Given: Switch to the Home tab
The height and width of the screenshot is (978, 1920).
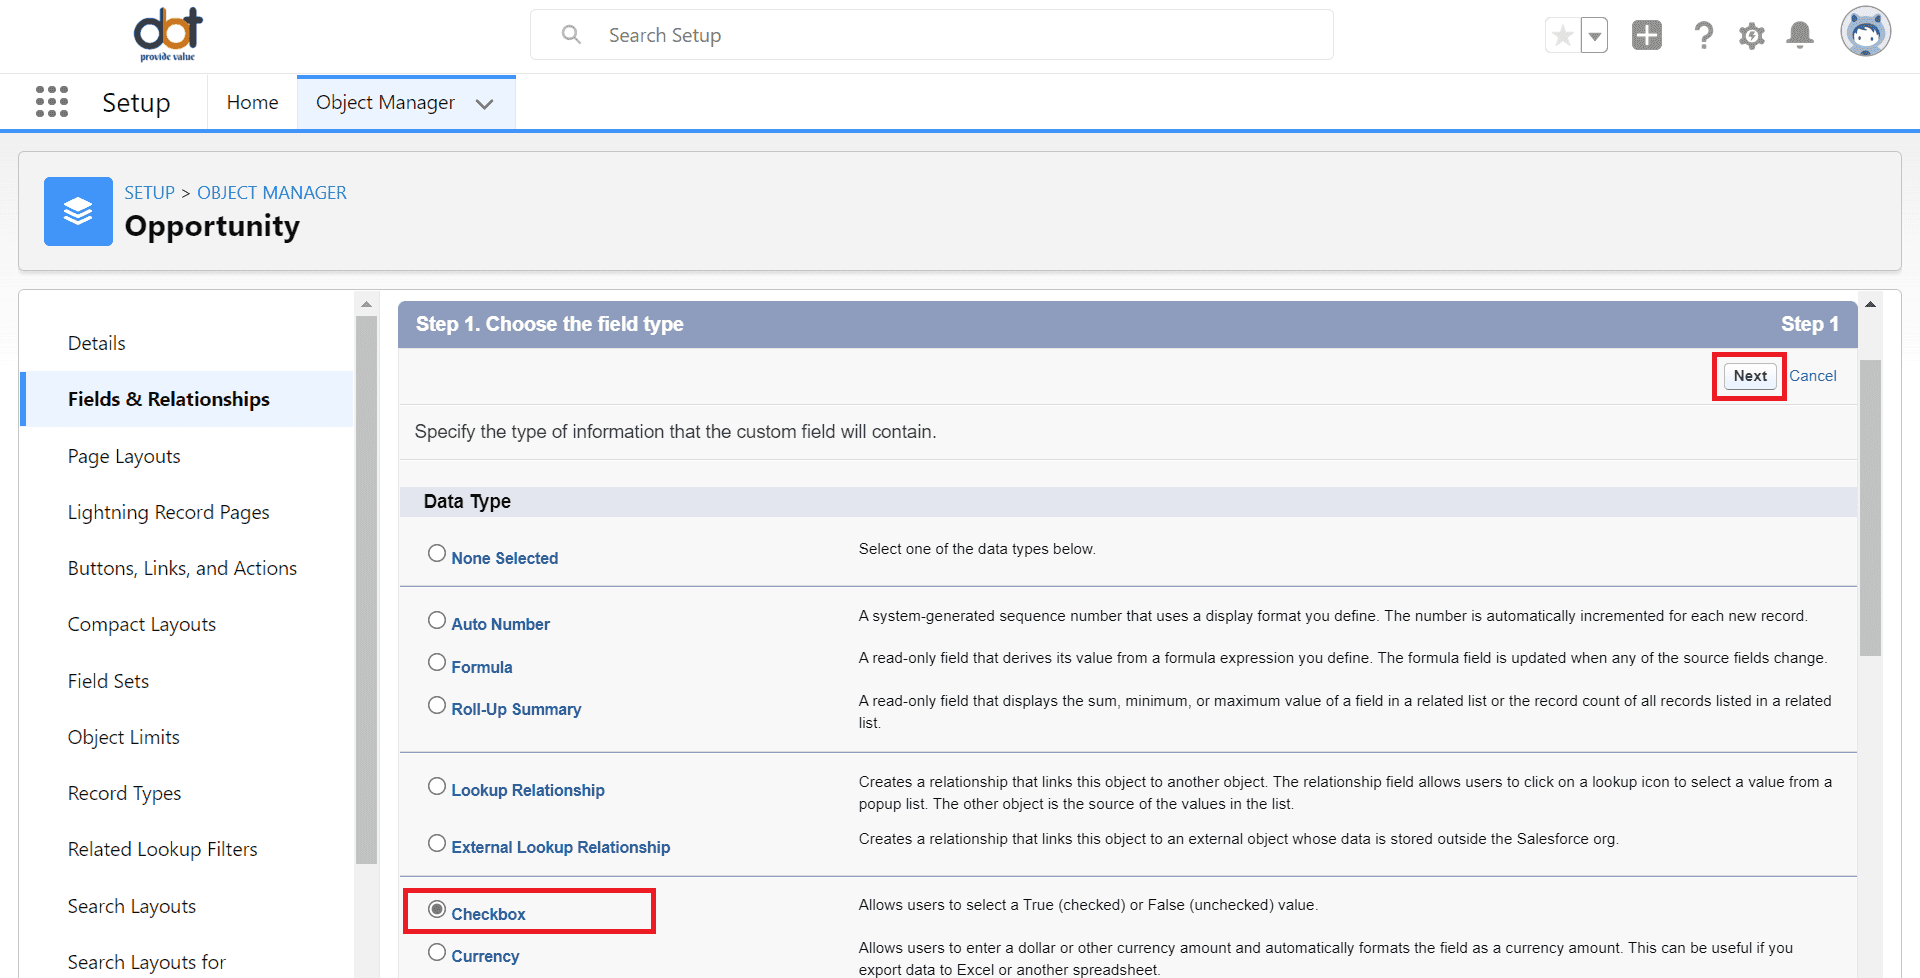Looking at the screenshot, I should click(252, 102).
